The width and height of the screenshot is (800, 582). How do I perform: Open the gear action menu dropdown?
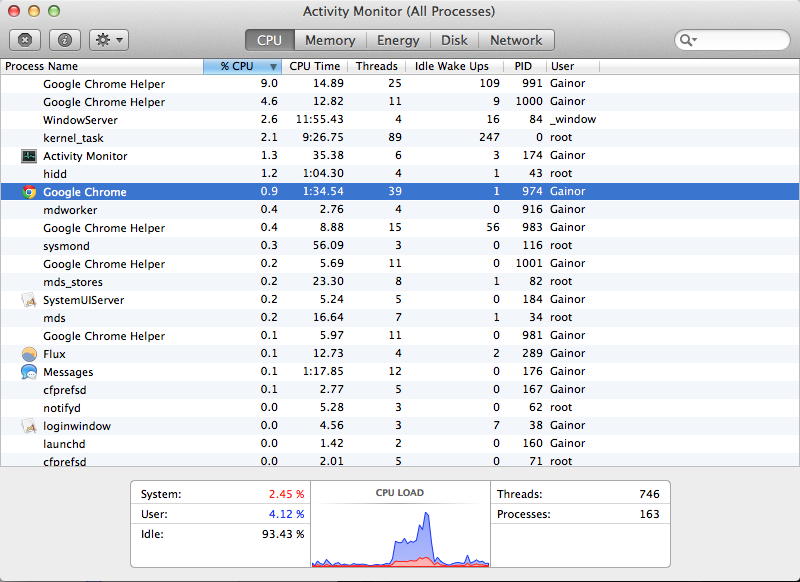(109, 40)
